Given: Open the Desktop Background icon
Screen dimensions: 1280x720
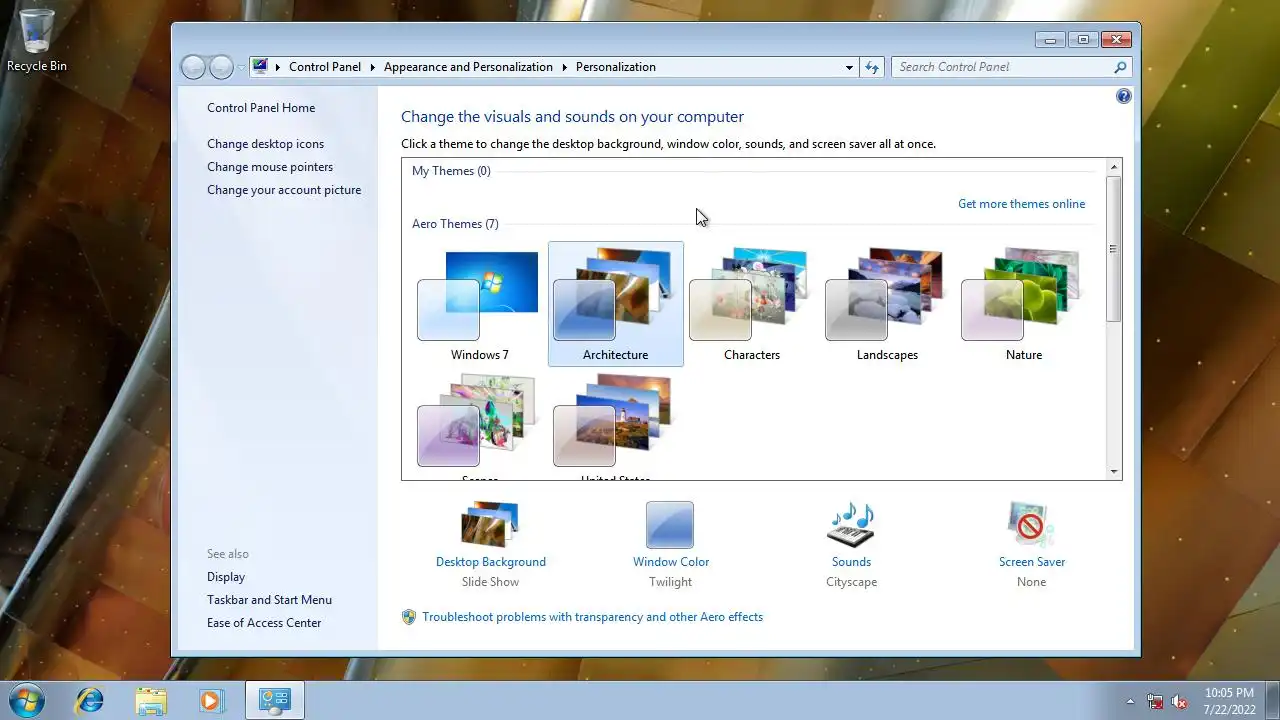Looking at the screenshot, I should click(490, 524).
